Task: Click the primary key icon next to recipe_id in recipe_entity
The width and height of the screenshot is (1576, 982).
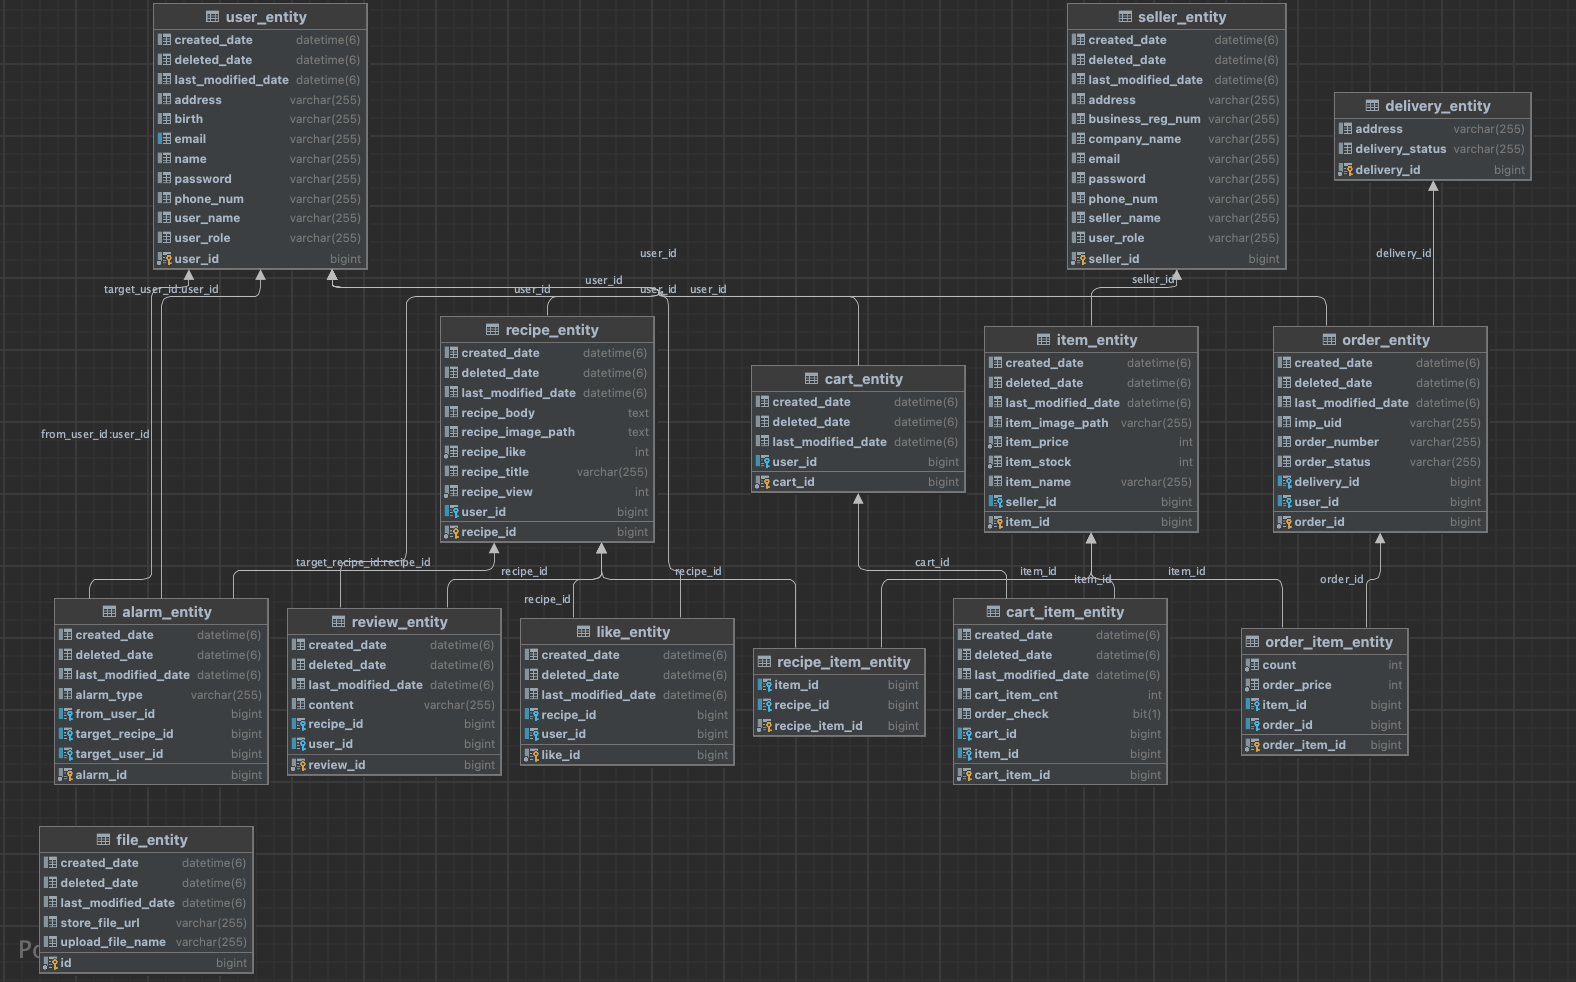Action: click(x=452, y=532)
